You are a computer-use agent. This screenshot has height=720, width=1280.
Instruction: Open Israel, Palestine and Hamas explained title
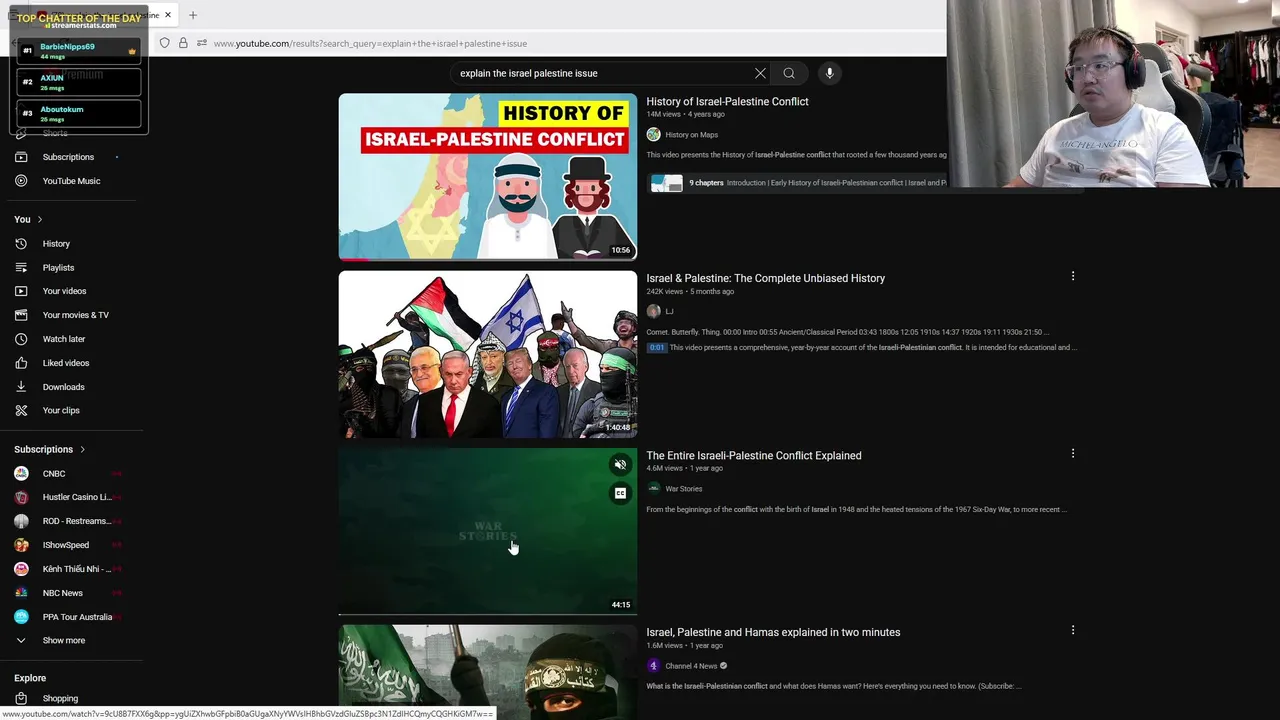[773, 632]
